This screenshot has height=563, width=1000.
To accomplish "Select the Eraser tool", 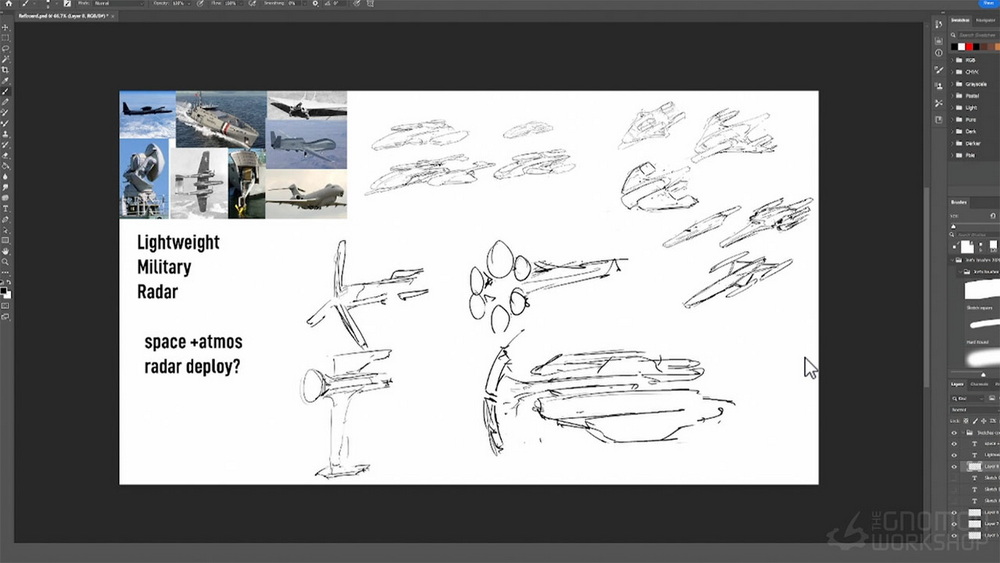I will [5, 156].
